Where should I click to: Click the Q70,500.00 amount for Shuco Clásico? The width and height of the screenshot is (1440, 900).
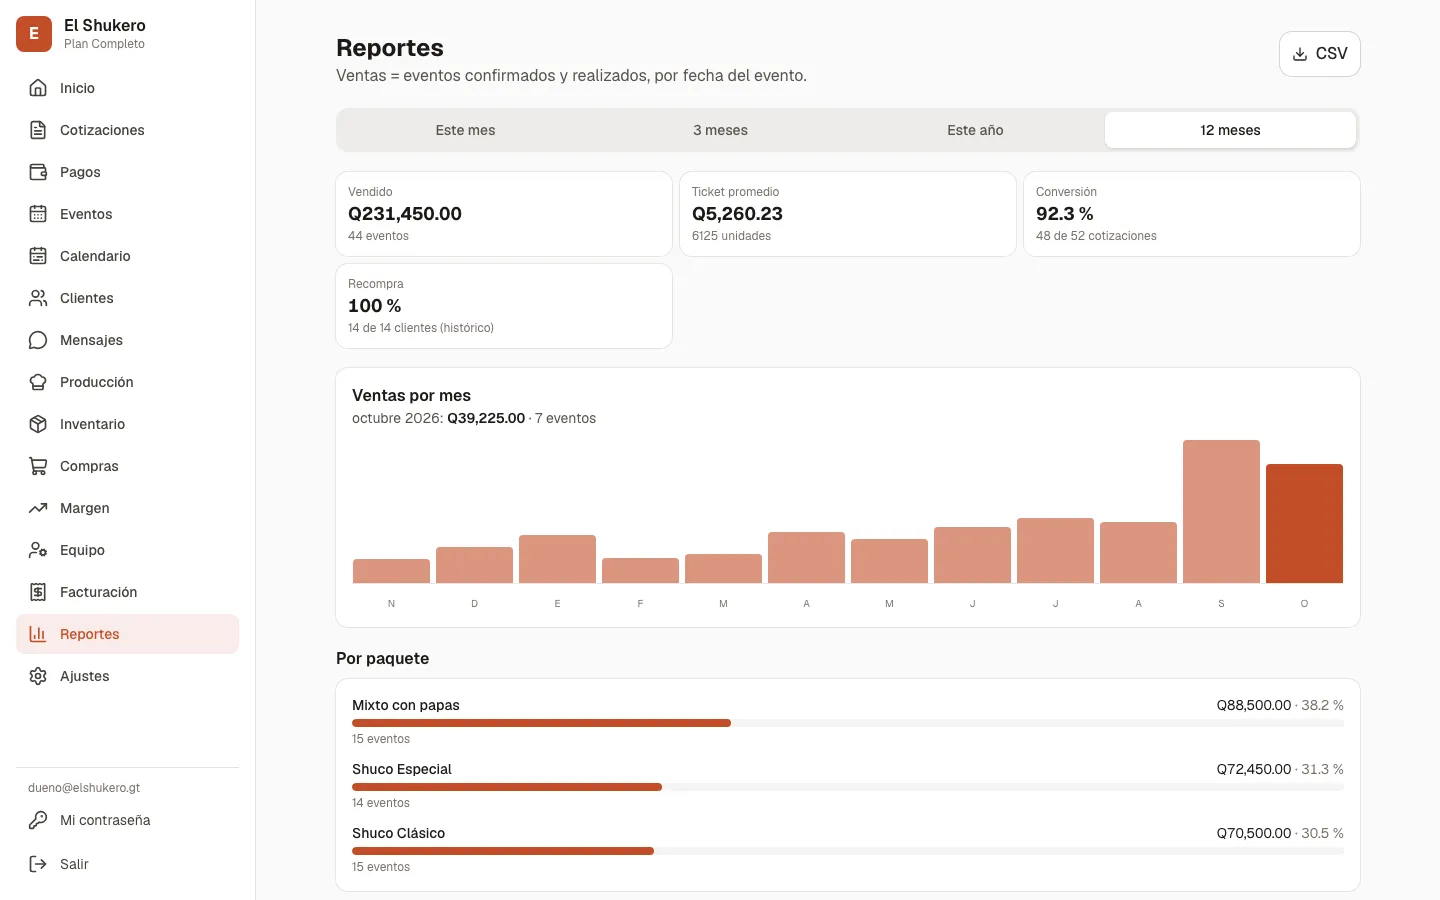(x=1253, y=833)
